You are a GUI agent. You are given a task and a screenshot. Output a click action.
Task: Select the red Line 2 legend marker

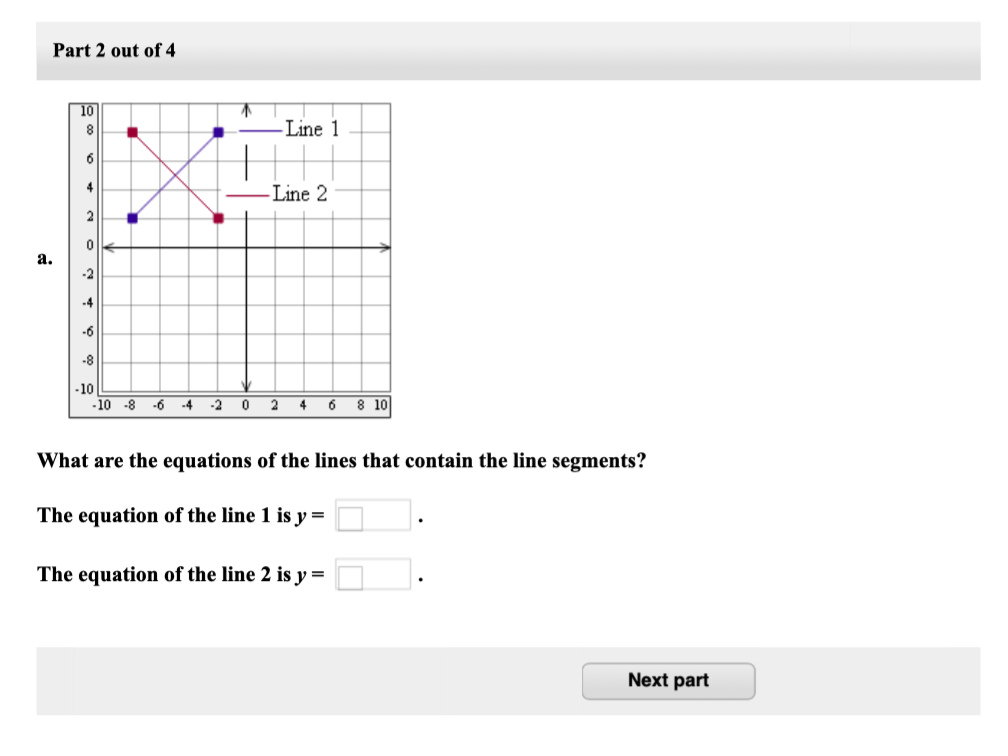point(247,195)
